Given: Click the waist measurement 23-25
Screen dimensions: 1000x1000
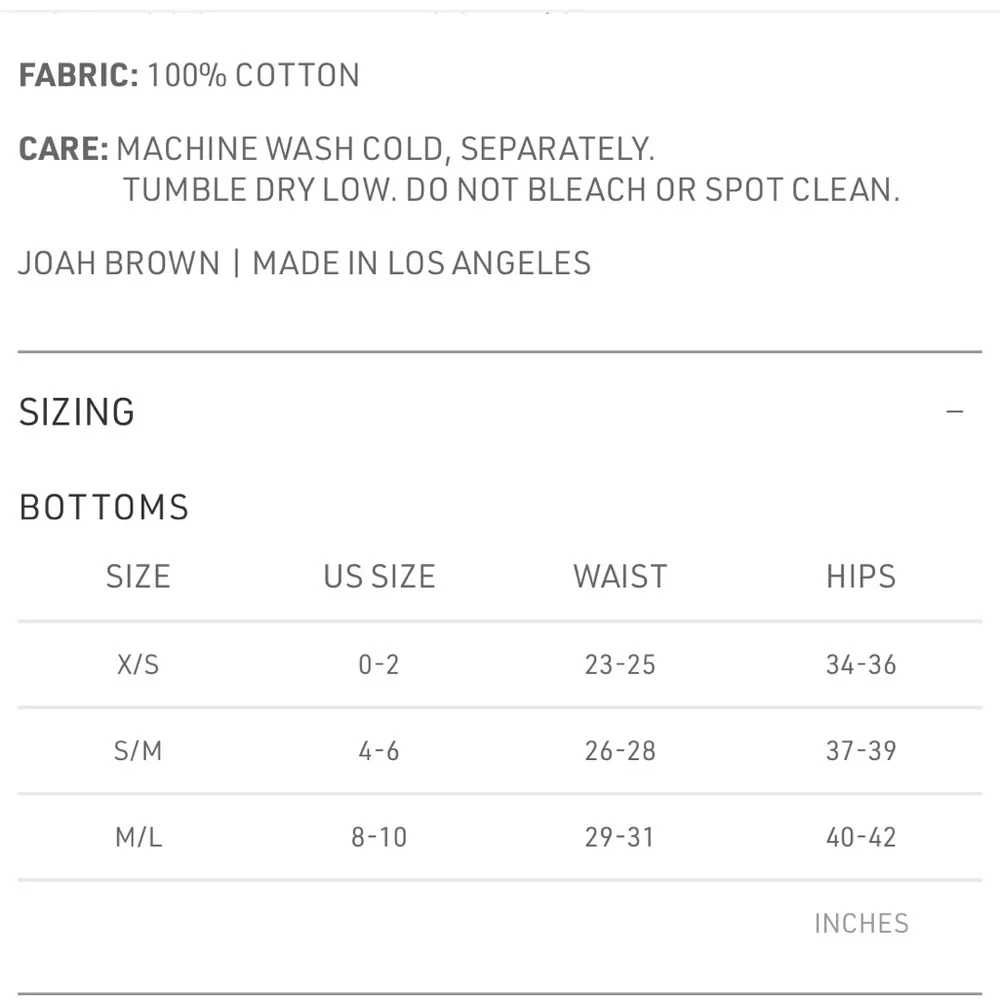Looking at the screenshot, I should point(620,664).
